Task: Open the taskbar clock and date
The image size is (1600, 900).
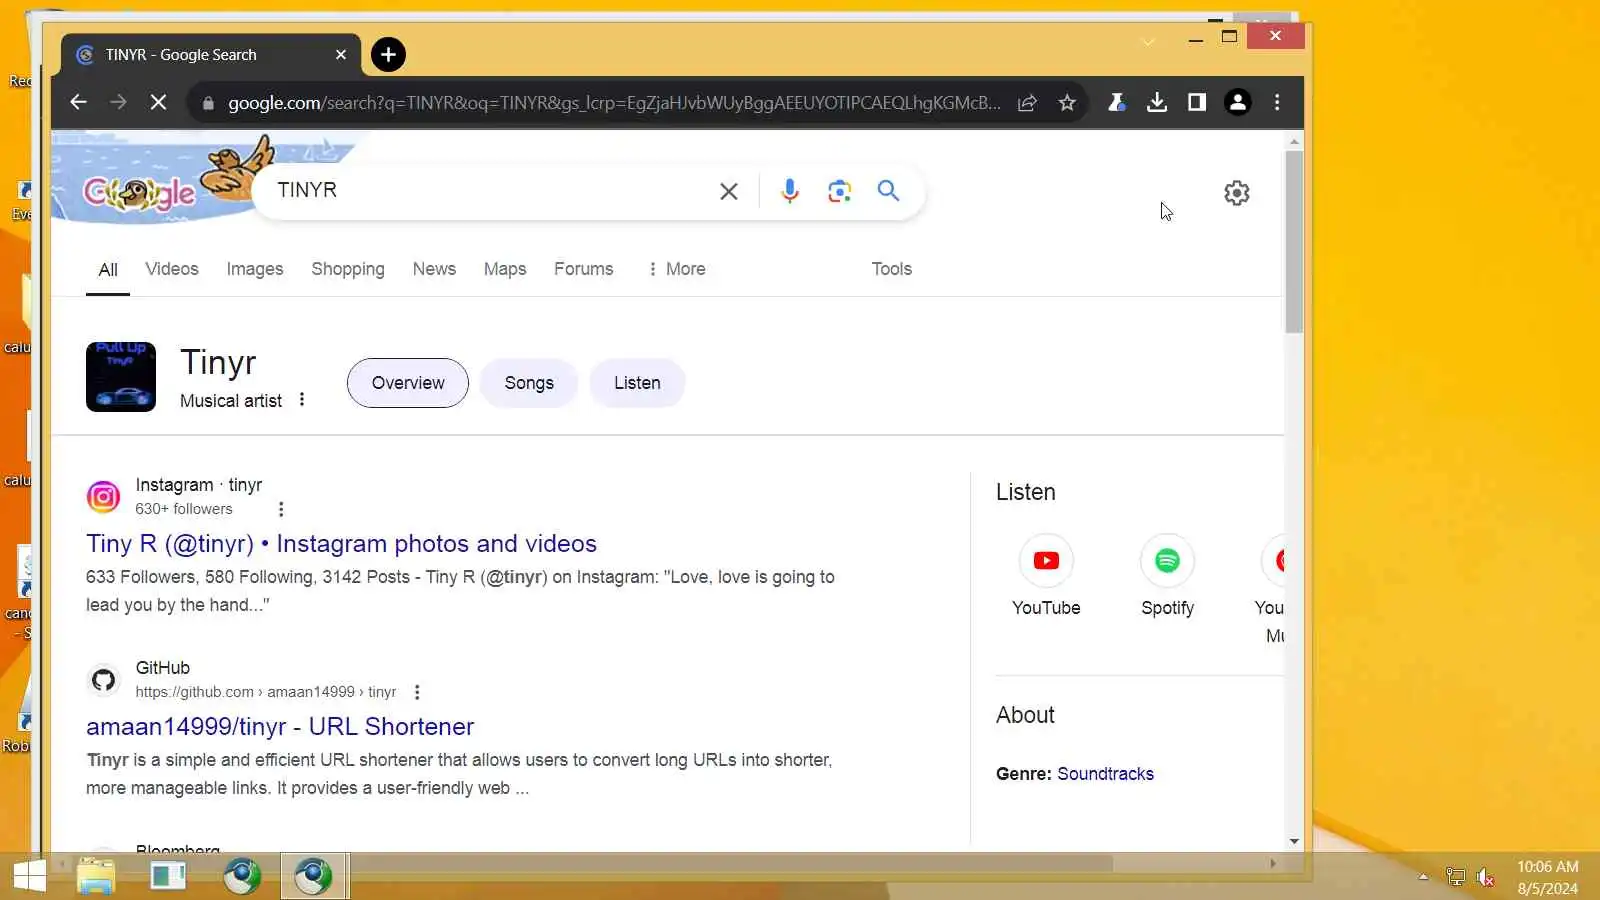Action: tap(1547, 877)
